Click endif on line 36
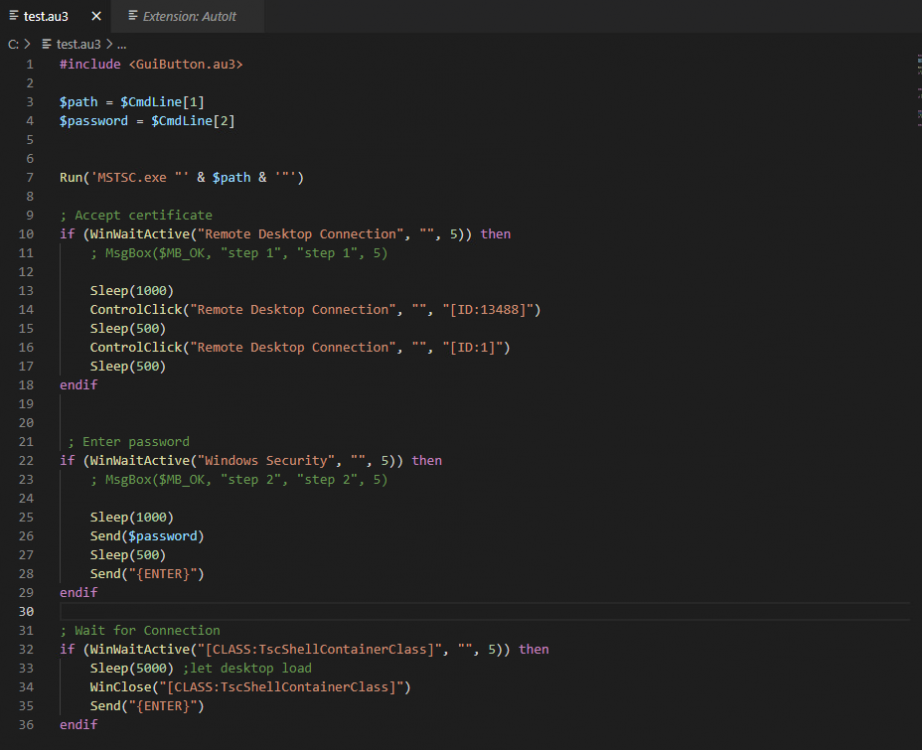This screenshot has width=922, height=750. click(x=78, y=725)
